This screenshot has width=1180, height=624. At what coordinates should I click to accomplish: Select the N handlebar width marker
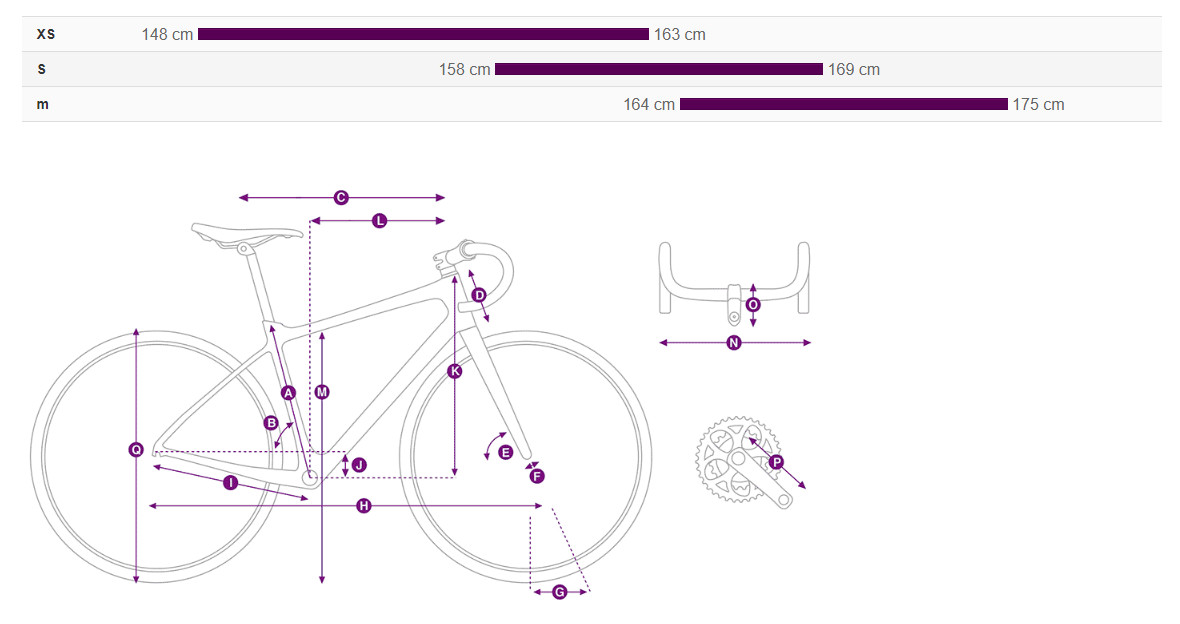click(734, 343)
